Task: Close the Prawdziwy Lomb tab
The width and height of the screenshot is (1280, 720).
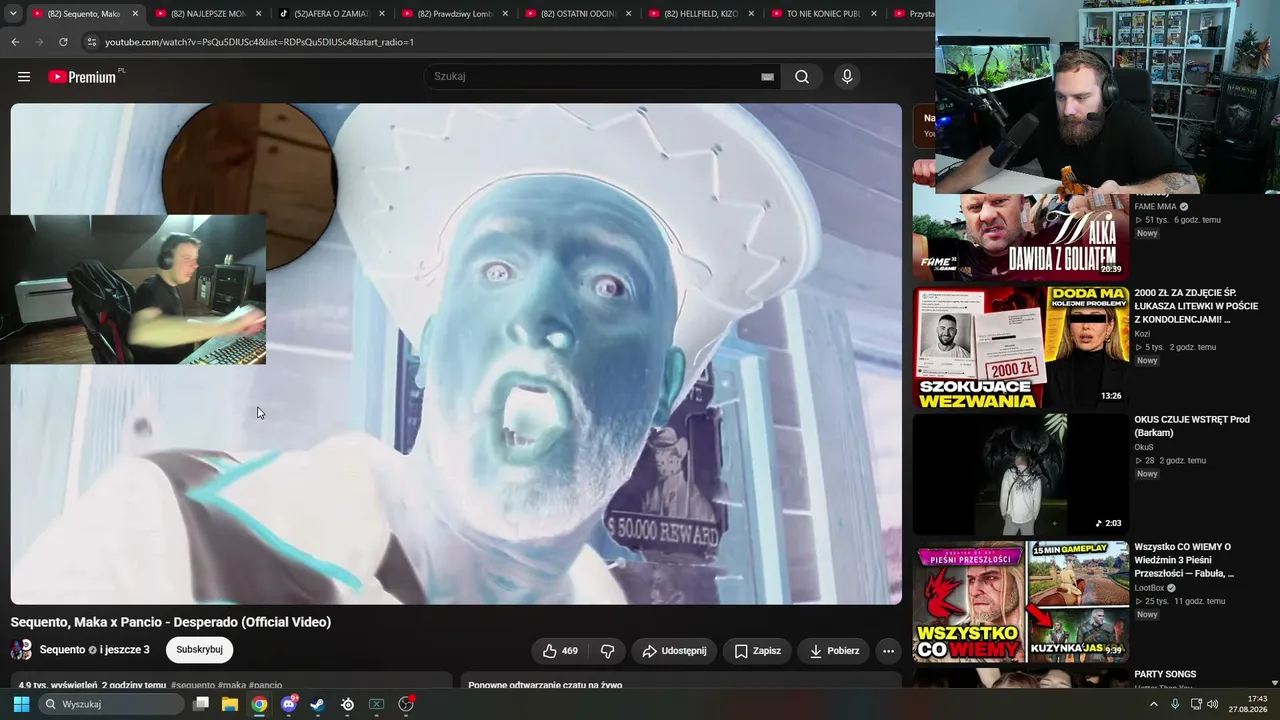Action: pyautogui.click(x=505, y=14)
